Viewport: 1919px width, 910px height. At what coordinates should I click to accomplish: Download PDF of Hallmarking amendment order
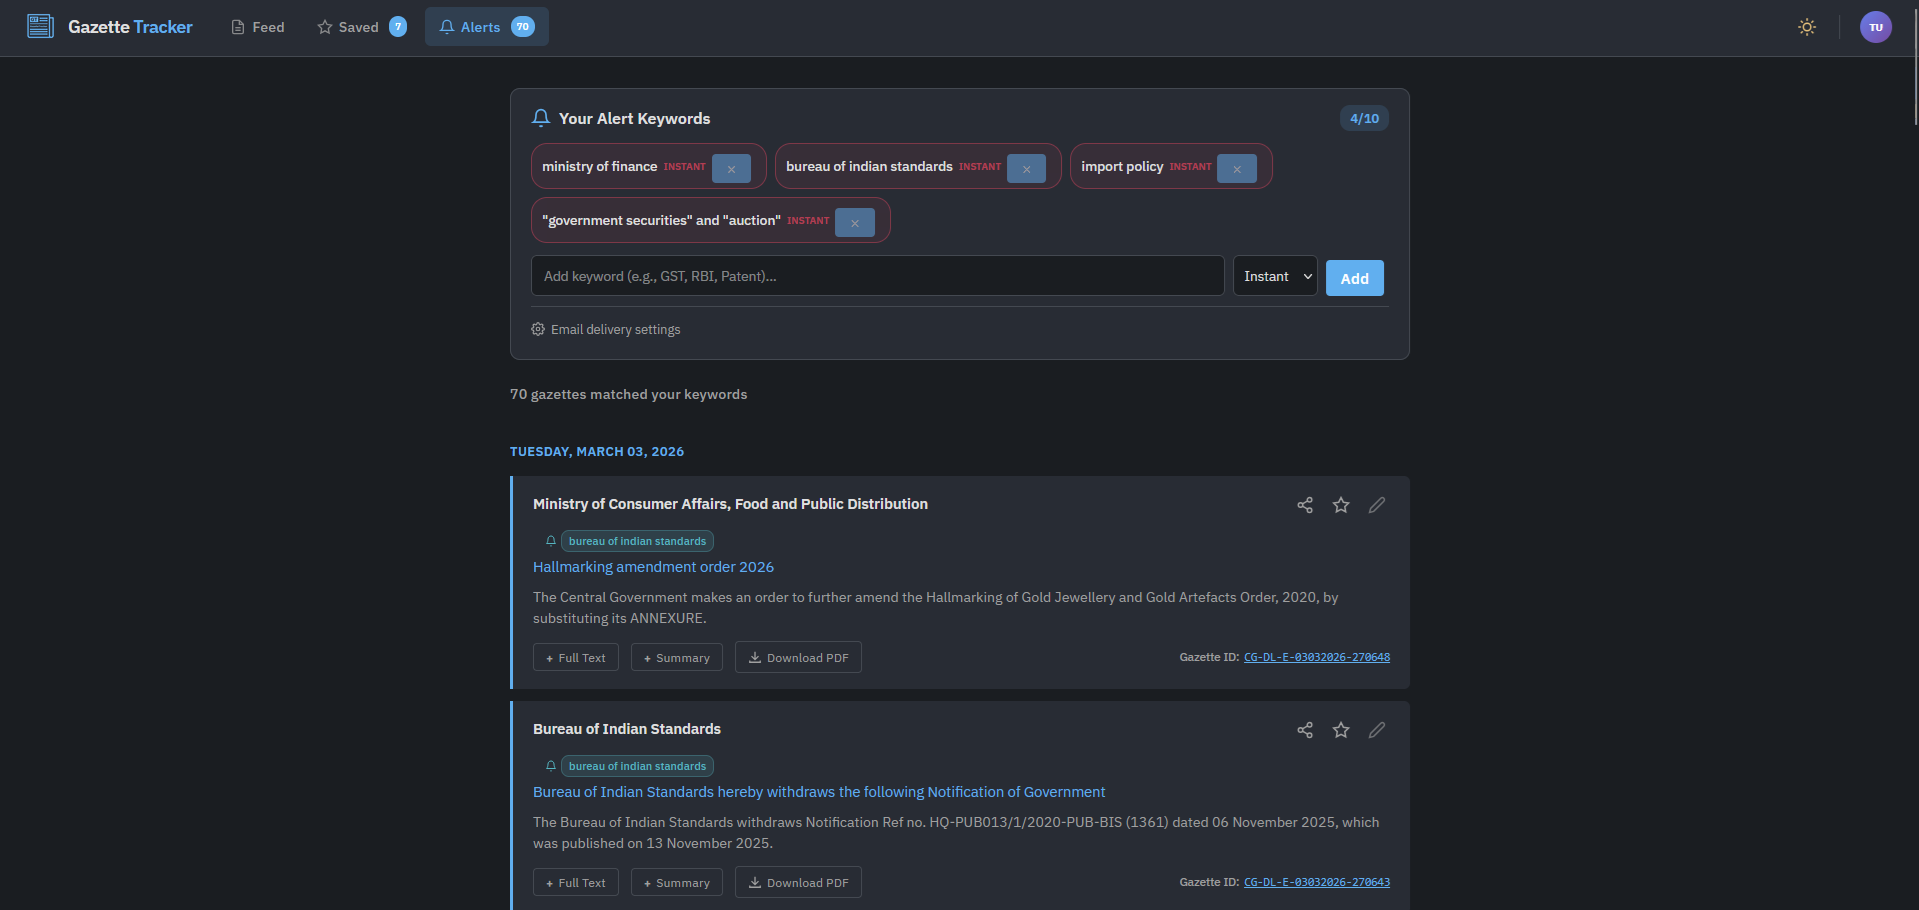(x=798, y=657)
